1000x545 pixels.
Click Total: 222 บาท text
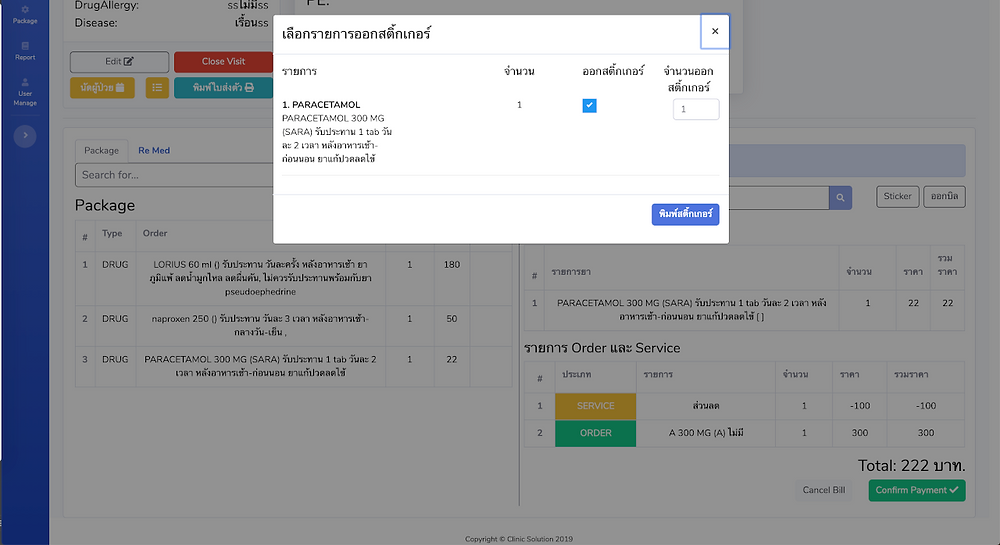tap(911, 465)
